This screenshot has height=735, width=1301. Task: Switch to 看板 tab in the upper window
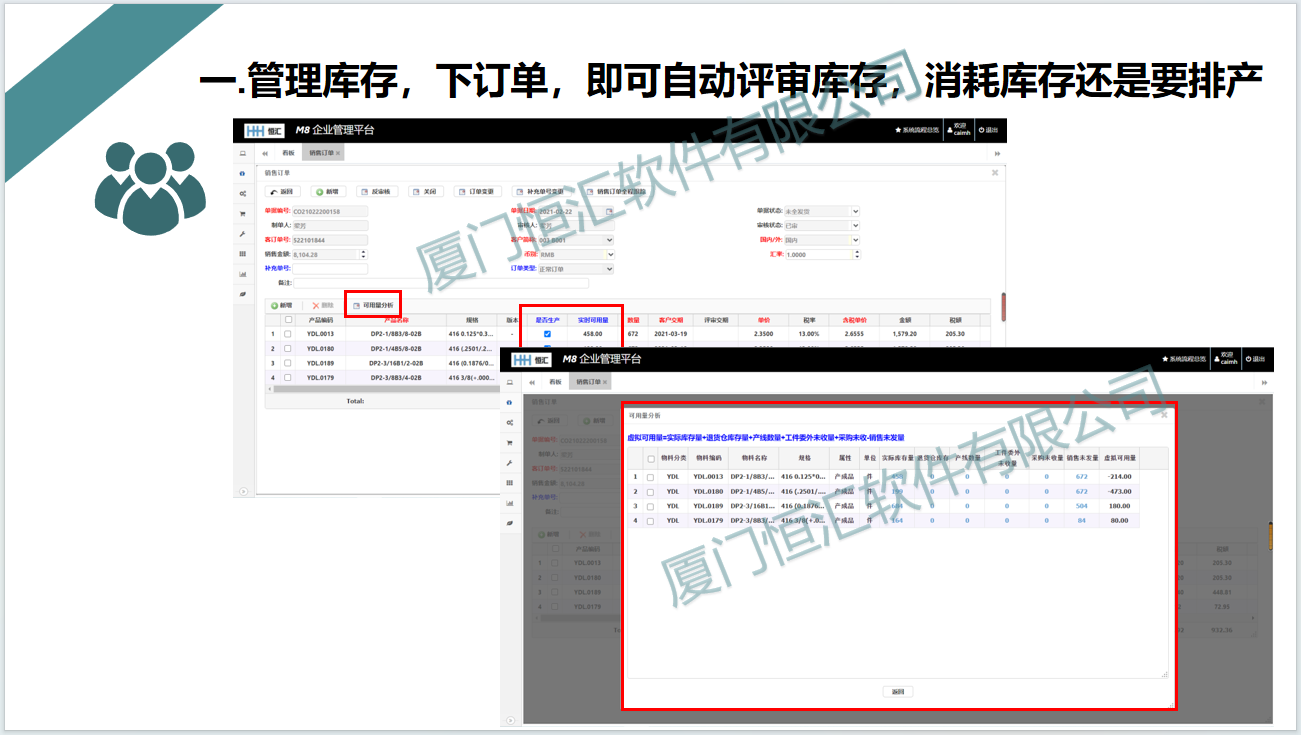288,153
